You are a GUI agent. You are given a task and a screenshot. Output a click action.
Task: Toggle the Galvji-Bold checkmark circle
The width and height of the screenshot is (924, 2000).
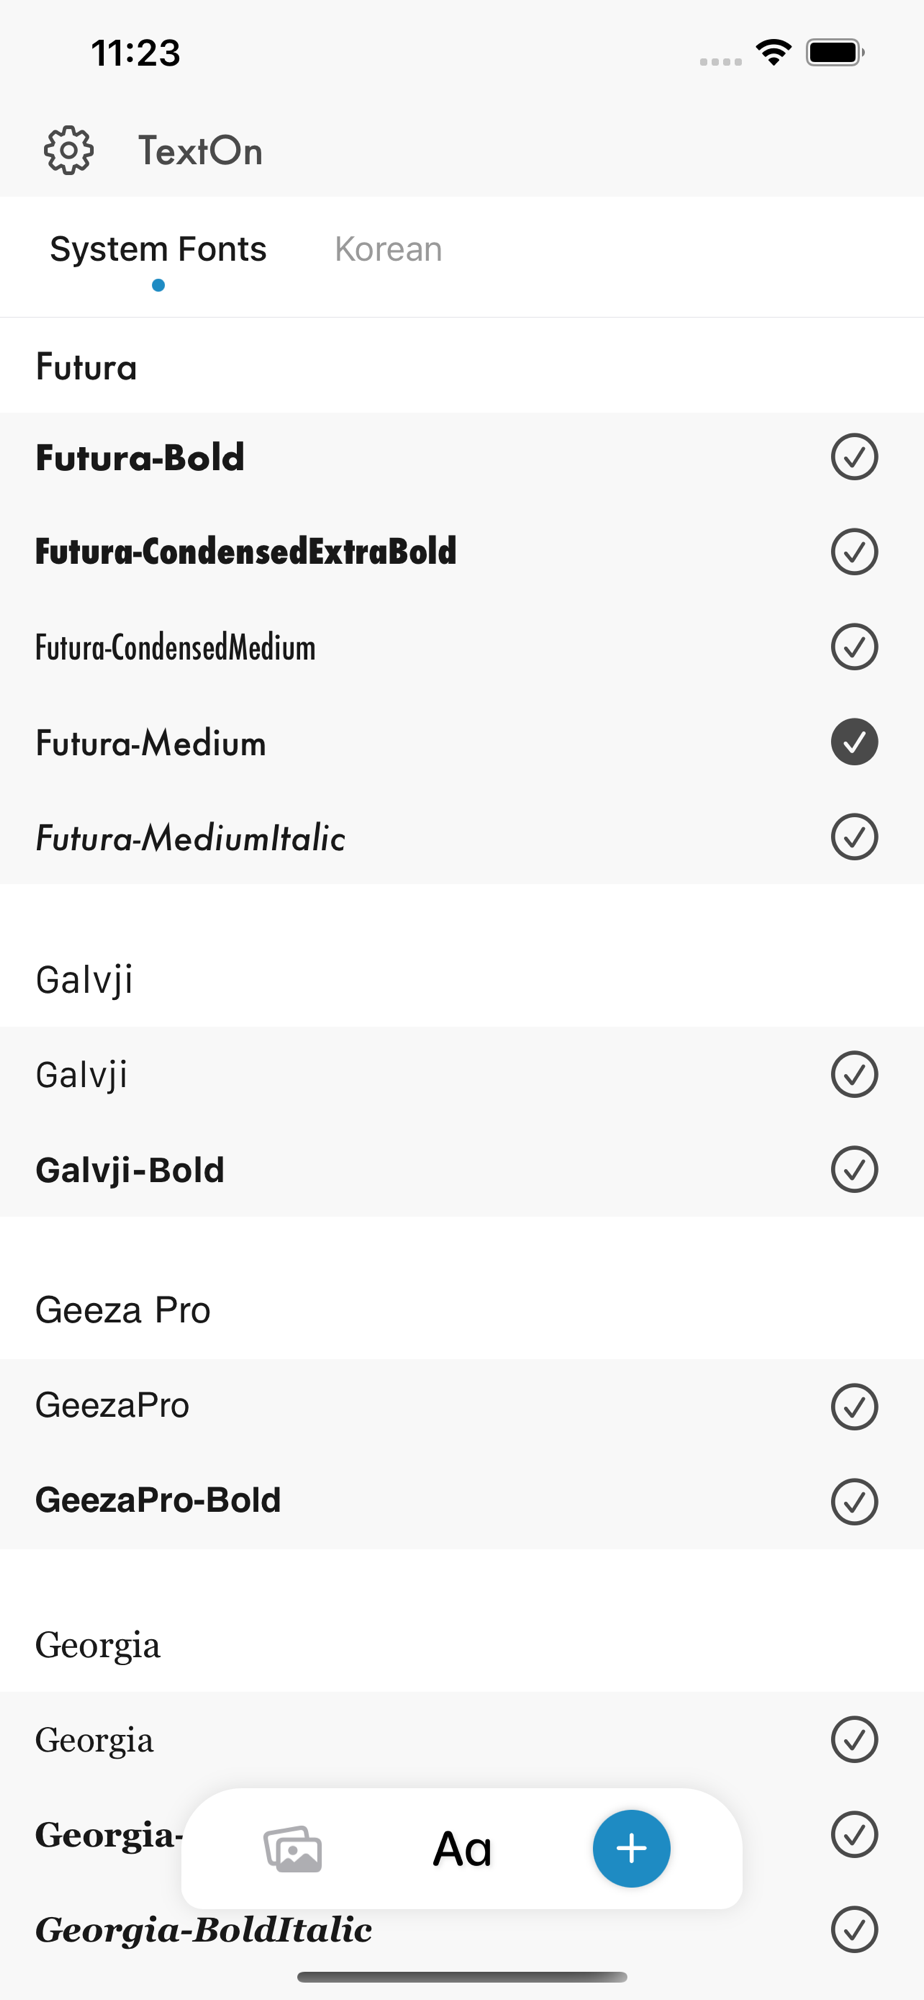[x=854, y=1169]
